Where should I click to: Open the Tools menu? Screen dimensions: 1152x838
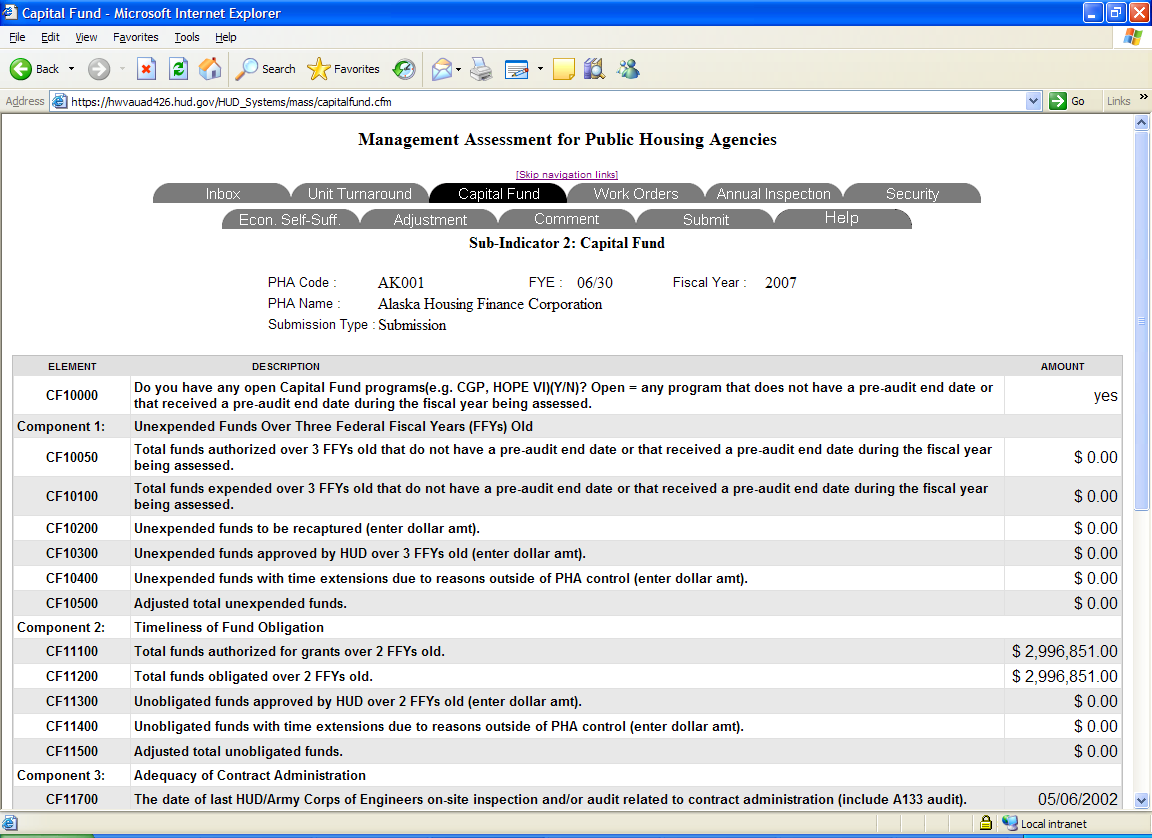(187, 37)
